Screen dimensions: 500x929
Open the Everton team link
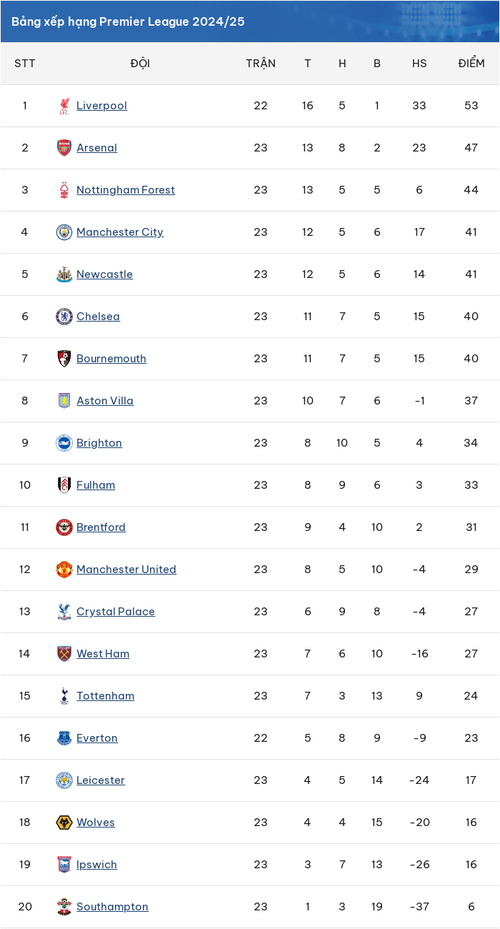(97, 738)
